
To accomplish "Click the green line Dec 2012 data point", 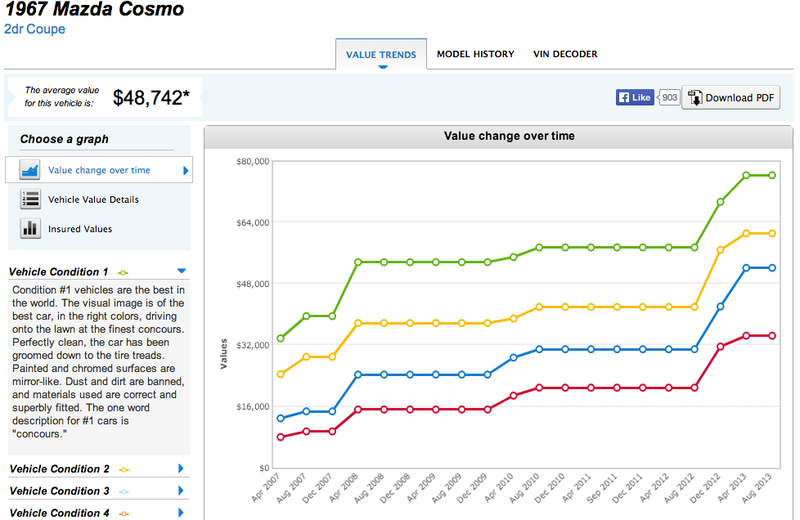I will (720, 202).
